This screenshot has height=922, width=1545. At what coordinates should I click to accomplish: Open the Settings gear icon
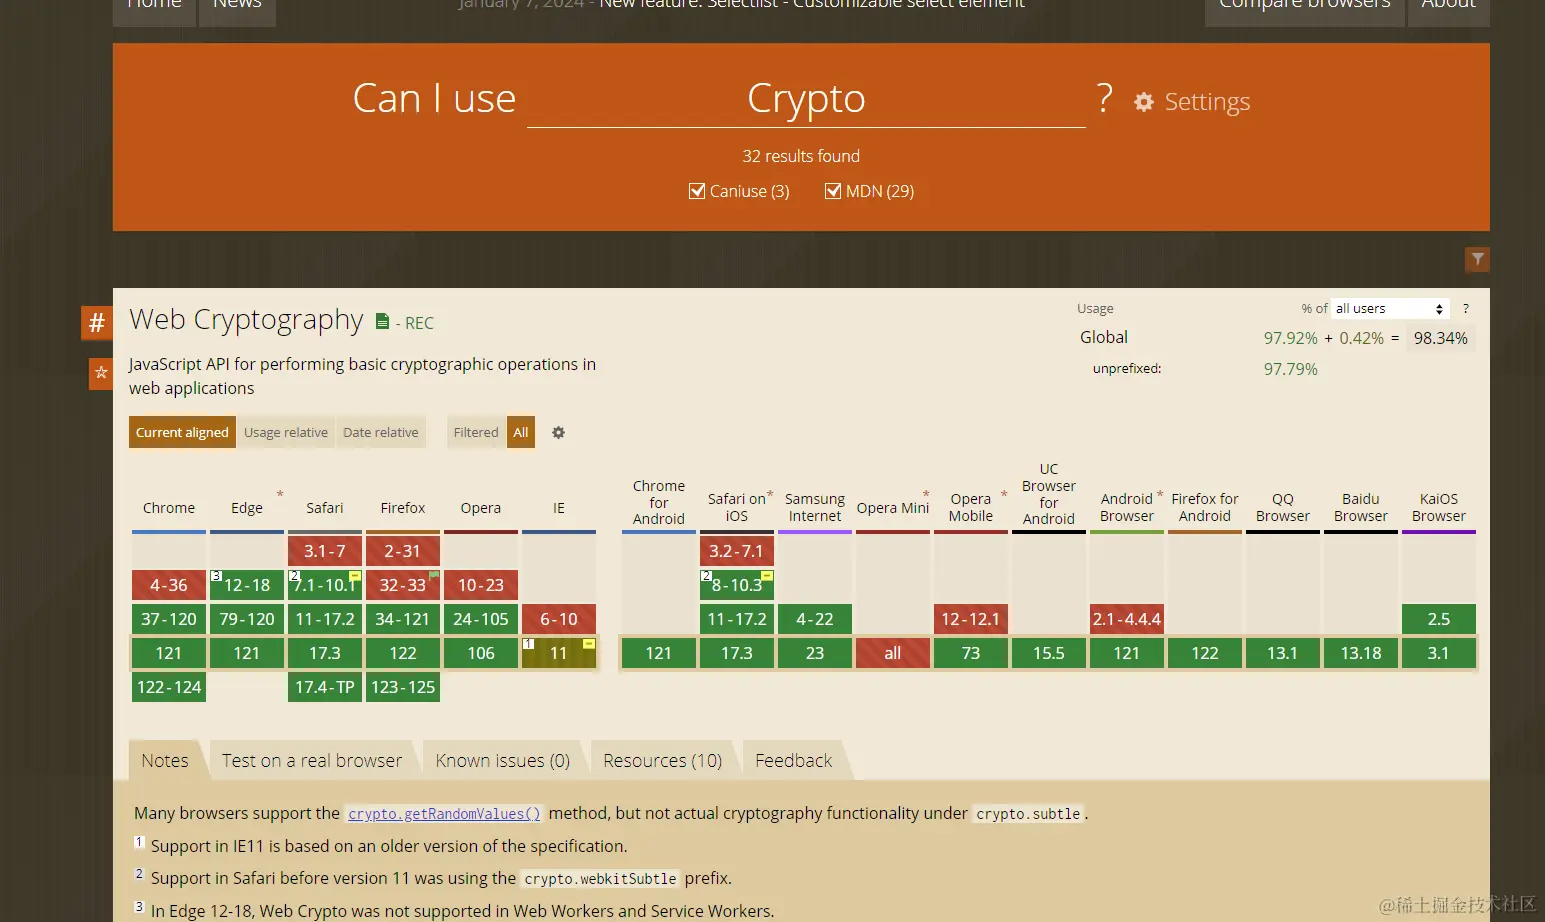tap(1144, 102)
